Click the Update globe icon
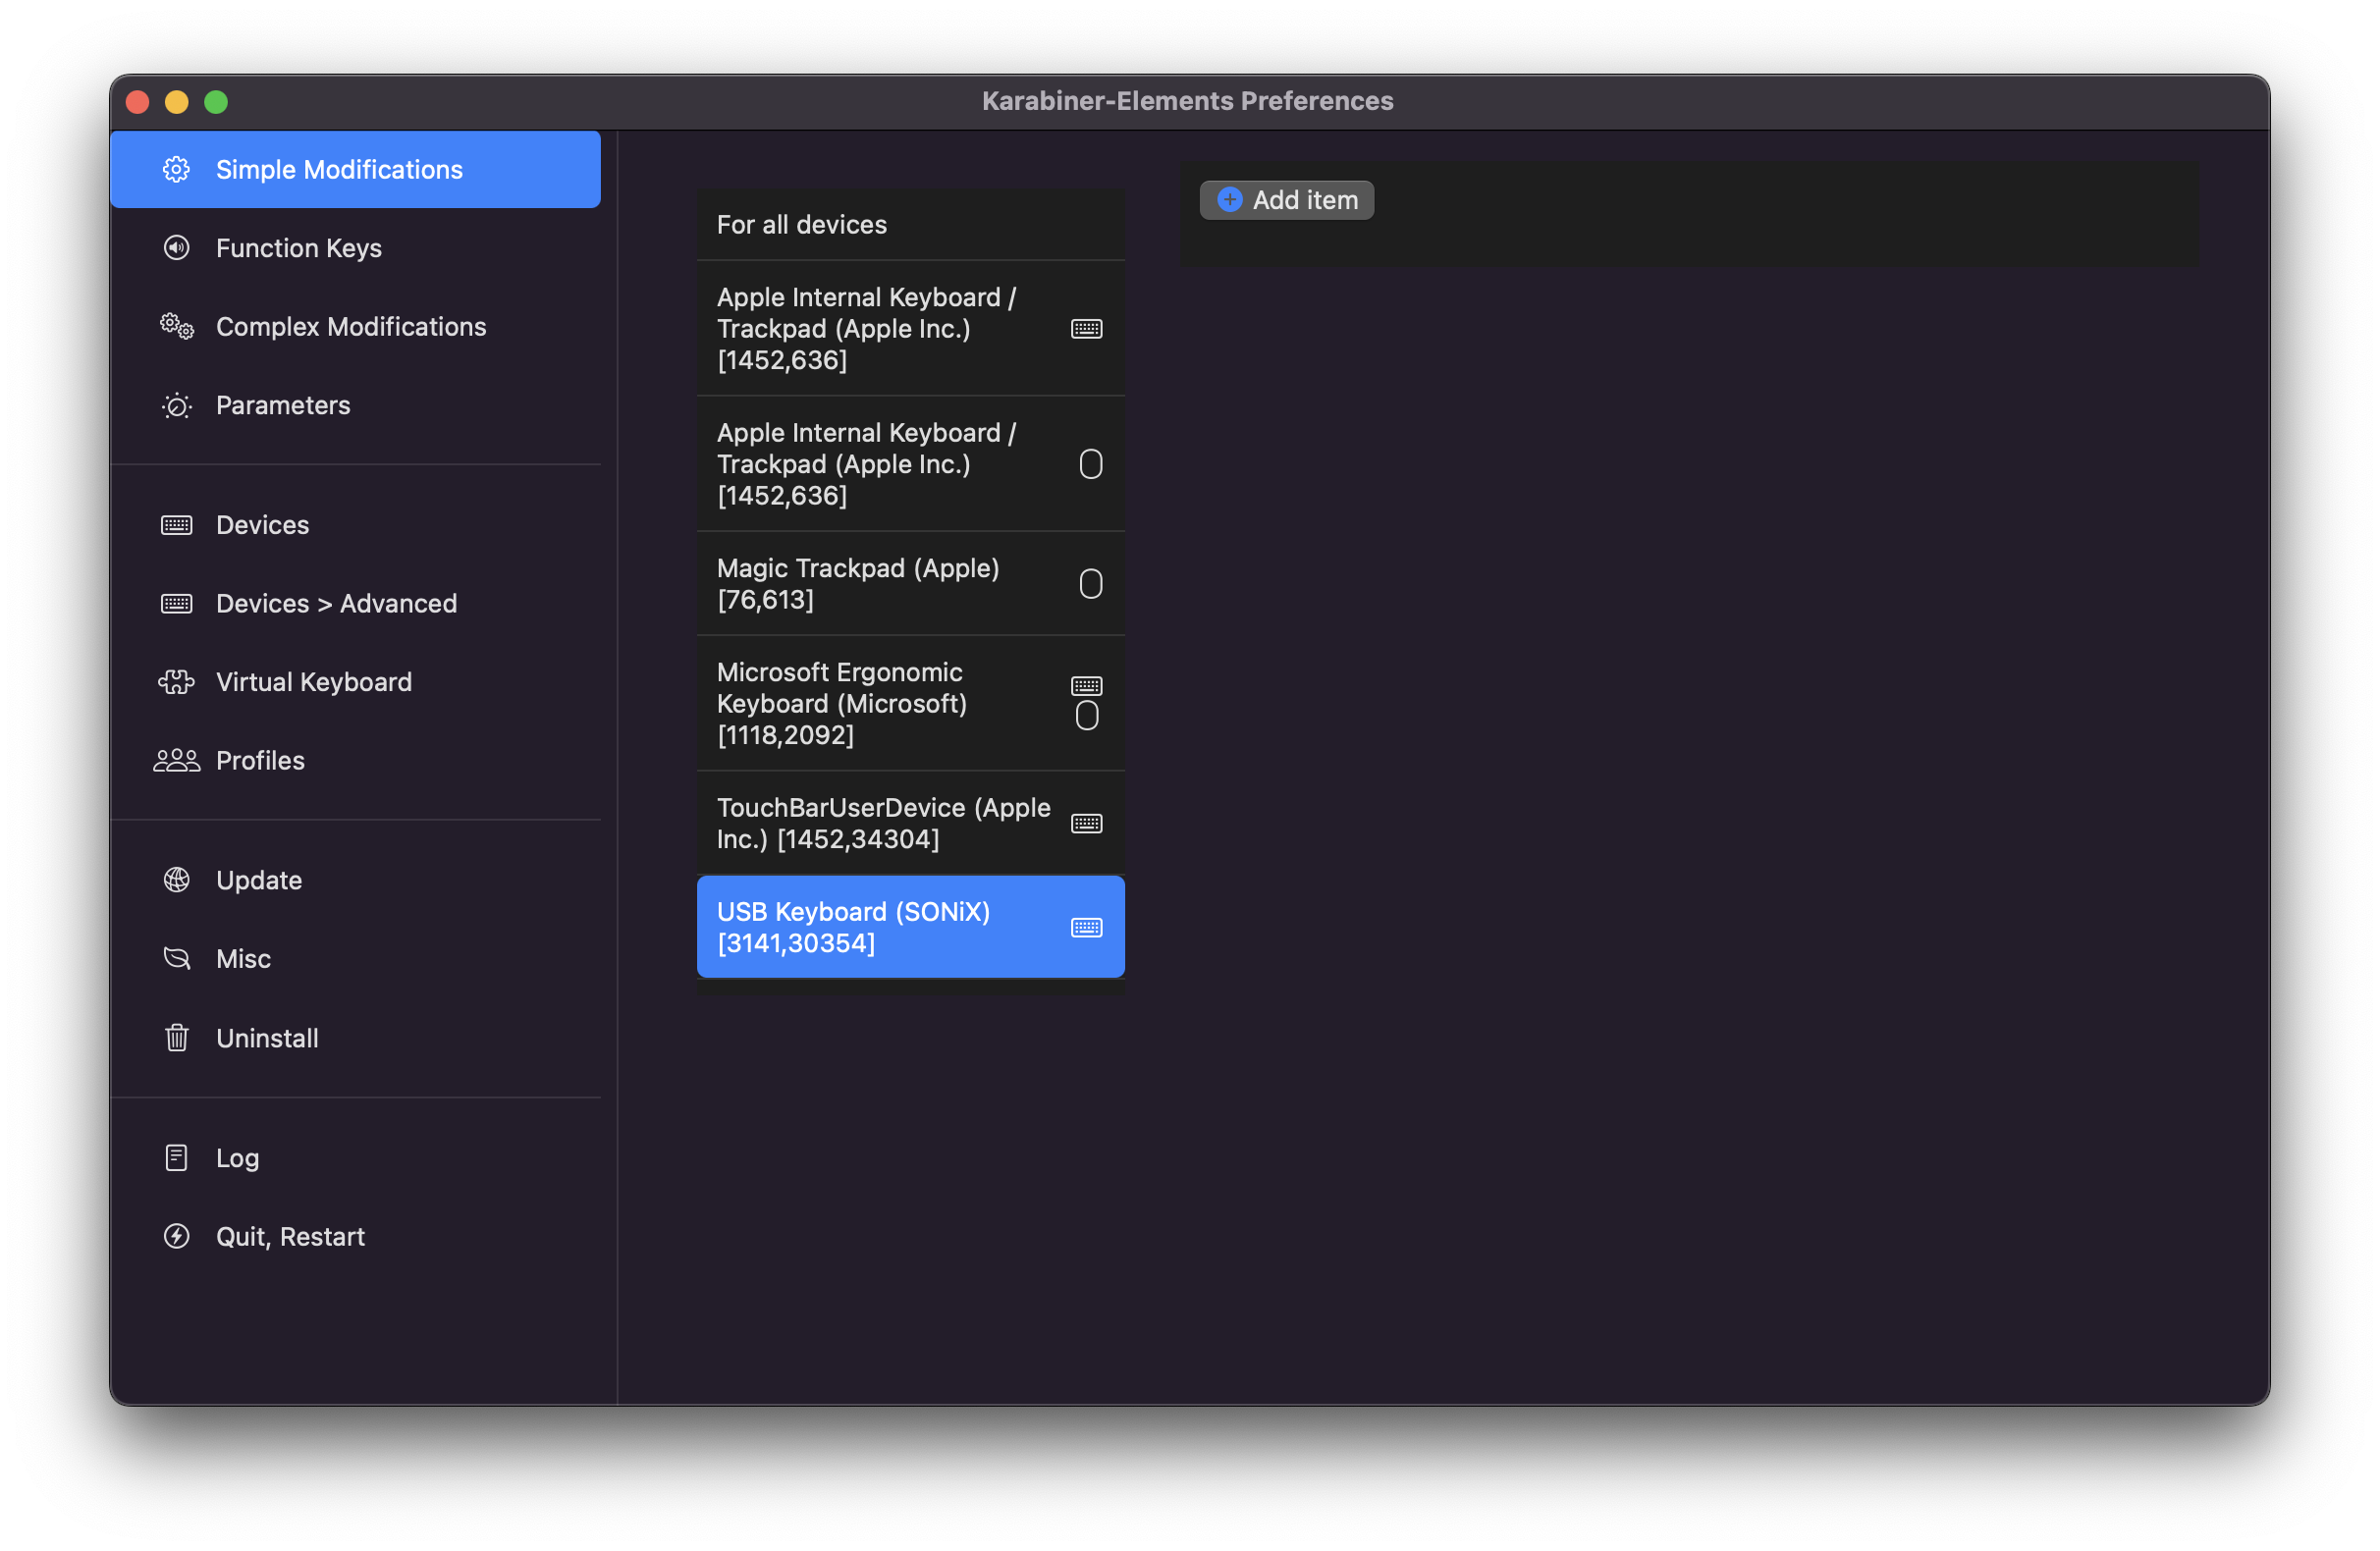 (176, 880)
